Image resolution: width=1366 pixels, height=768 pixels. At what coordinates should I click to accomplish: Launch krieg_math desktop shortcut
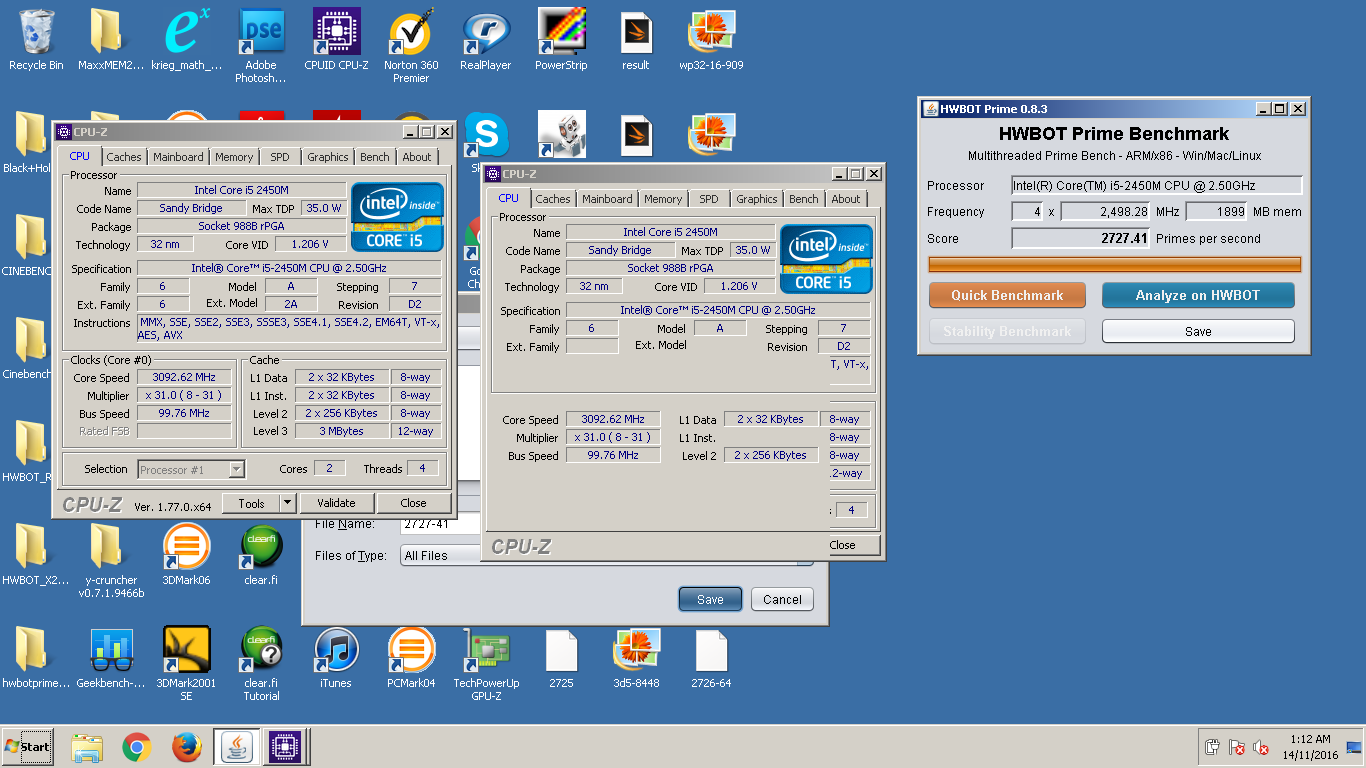pyautogui.click(x=186, y=40)
